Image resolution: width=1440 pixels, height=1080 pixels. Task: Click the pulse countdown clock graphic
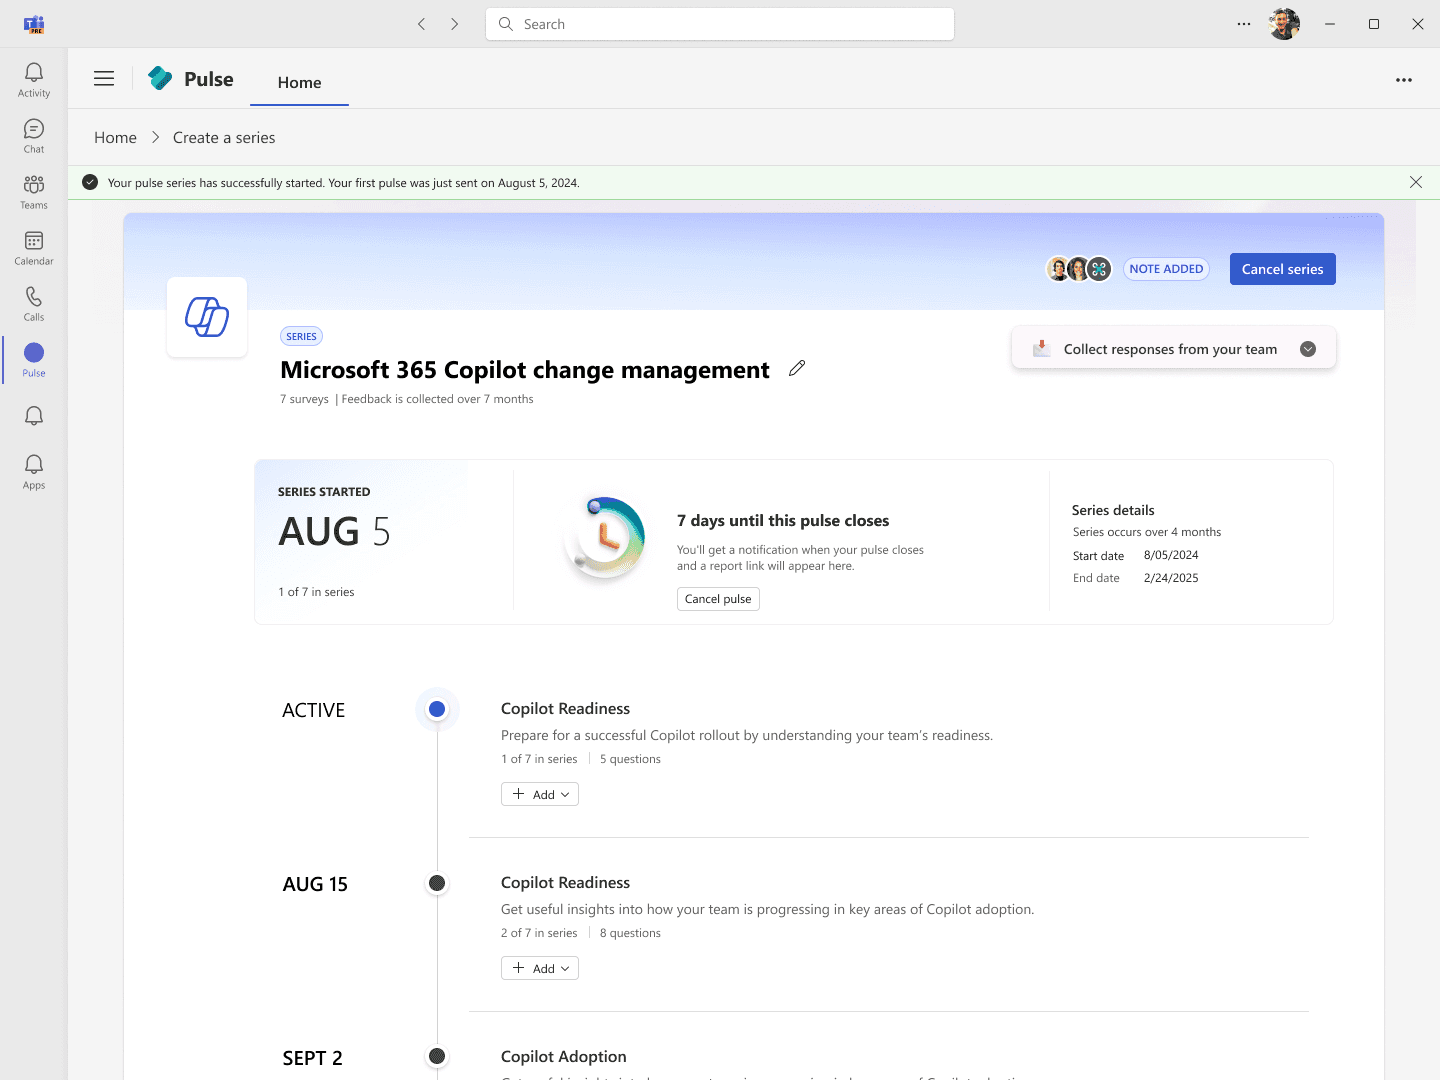coord(605,538)
